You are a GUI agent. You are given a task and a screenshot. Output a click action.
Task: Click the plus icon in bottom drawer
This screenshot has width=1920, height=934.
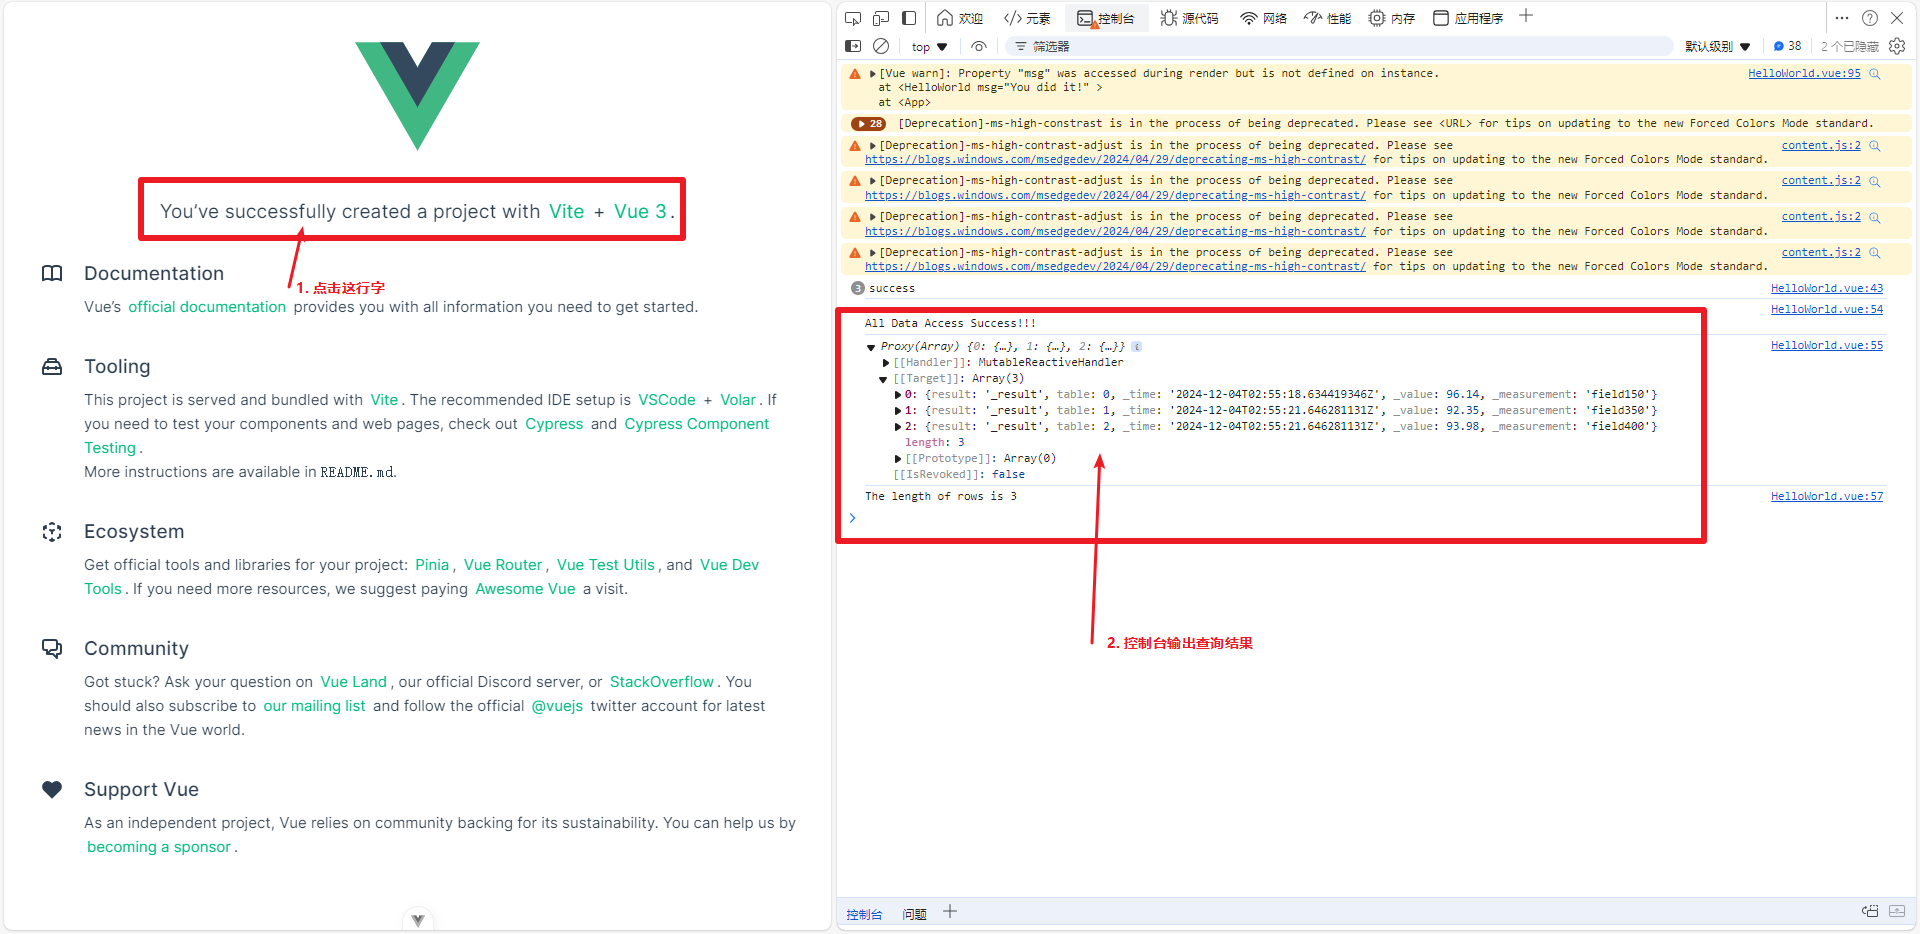[950, 912]
